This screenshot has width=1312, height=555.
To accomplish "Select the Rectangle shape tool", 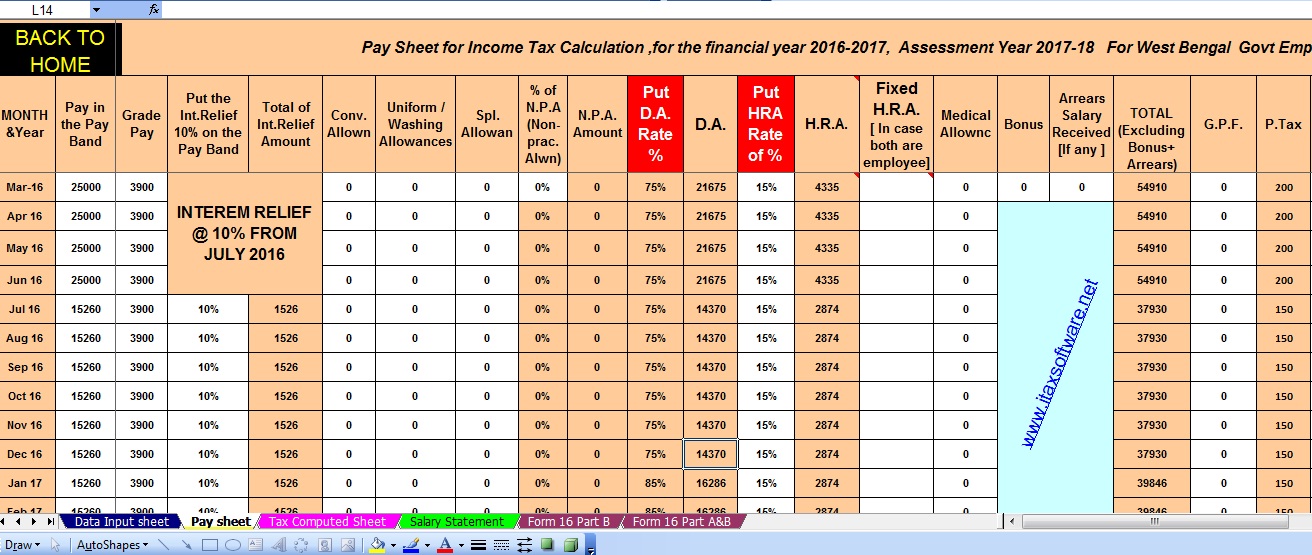I will click(210, 545).
